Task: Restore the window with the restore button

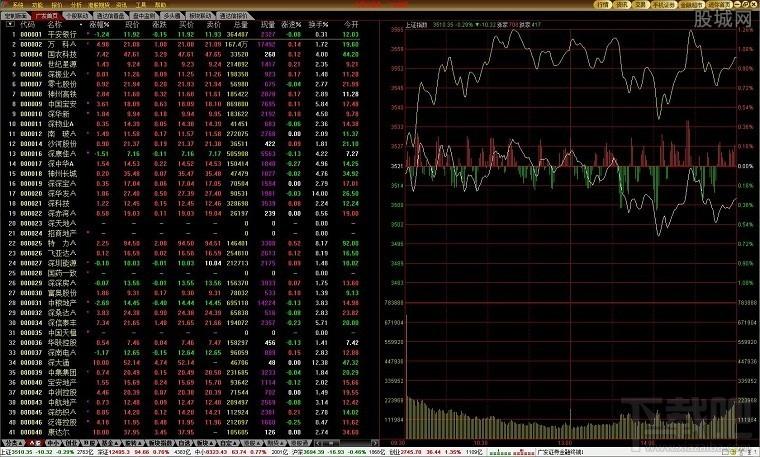Action: pyautogui.click(x=745, y=4)
